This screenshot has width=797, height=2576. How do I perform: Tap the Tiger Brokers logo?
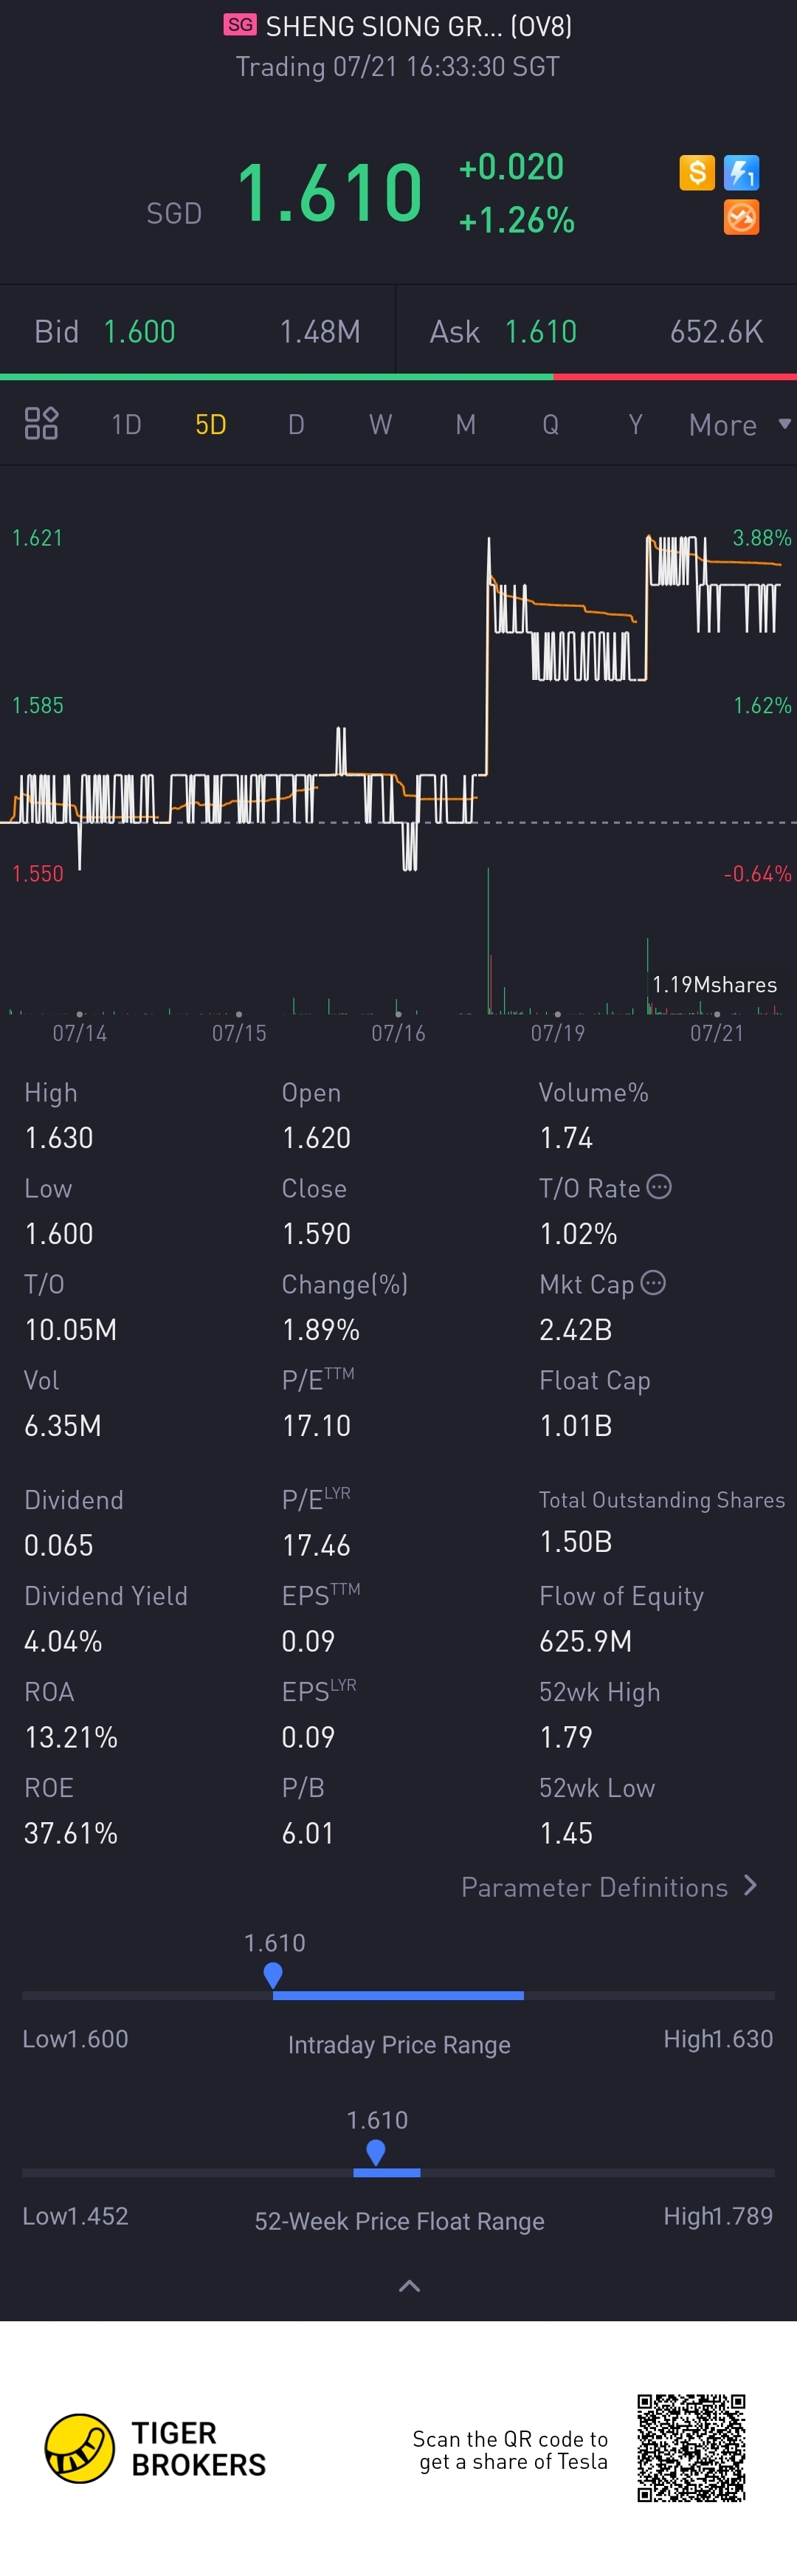click(155, 2448)
